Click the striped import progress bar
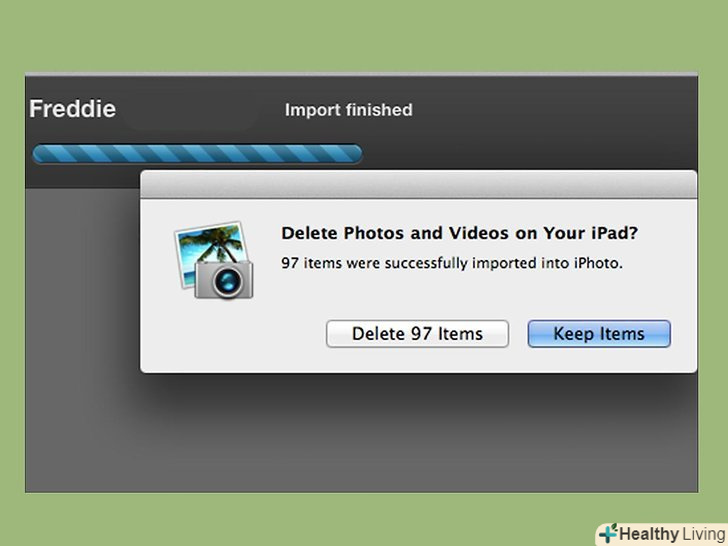The image size is (728, 546). pos(197,154)
